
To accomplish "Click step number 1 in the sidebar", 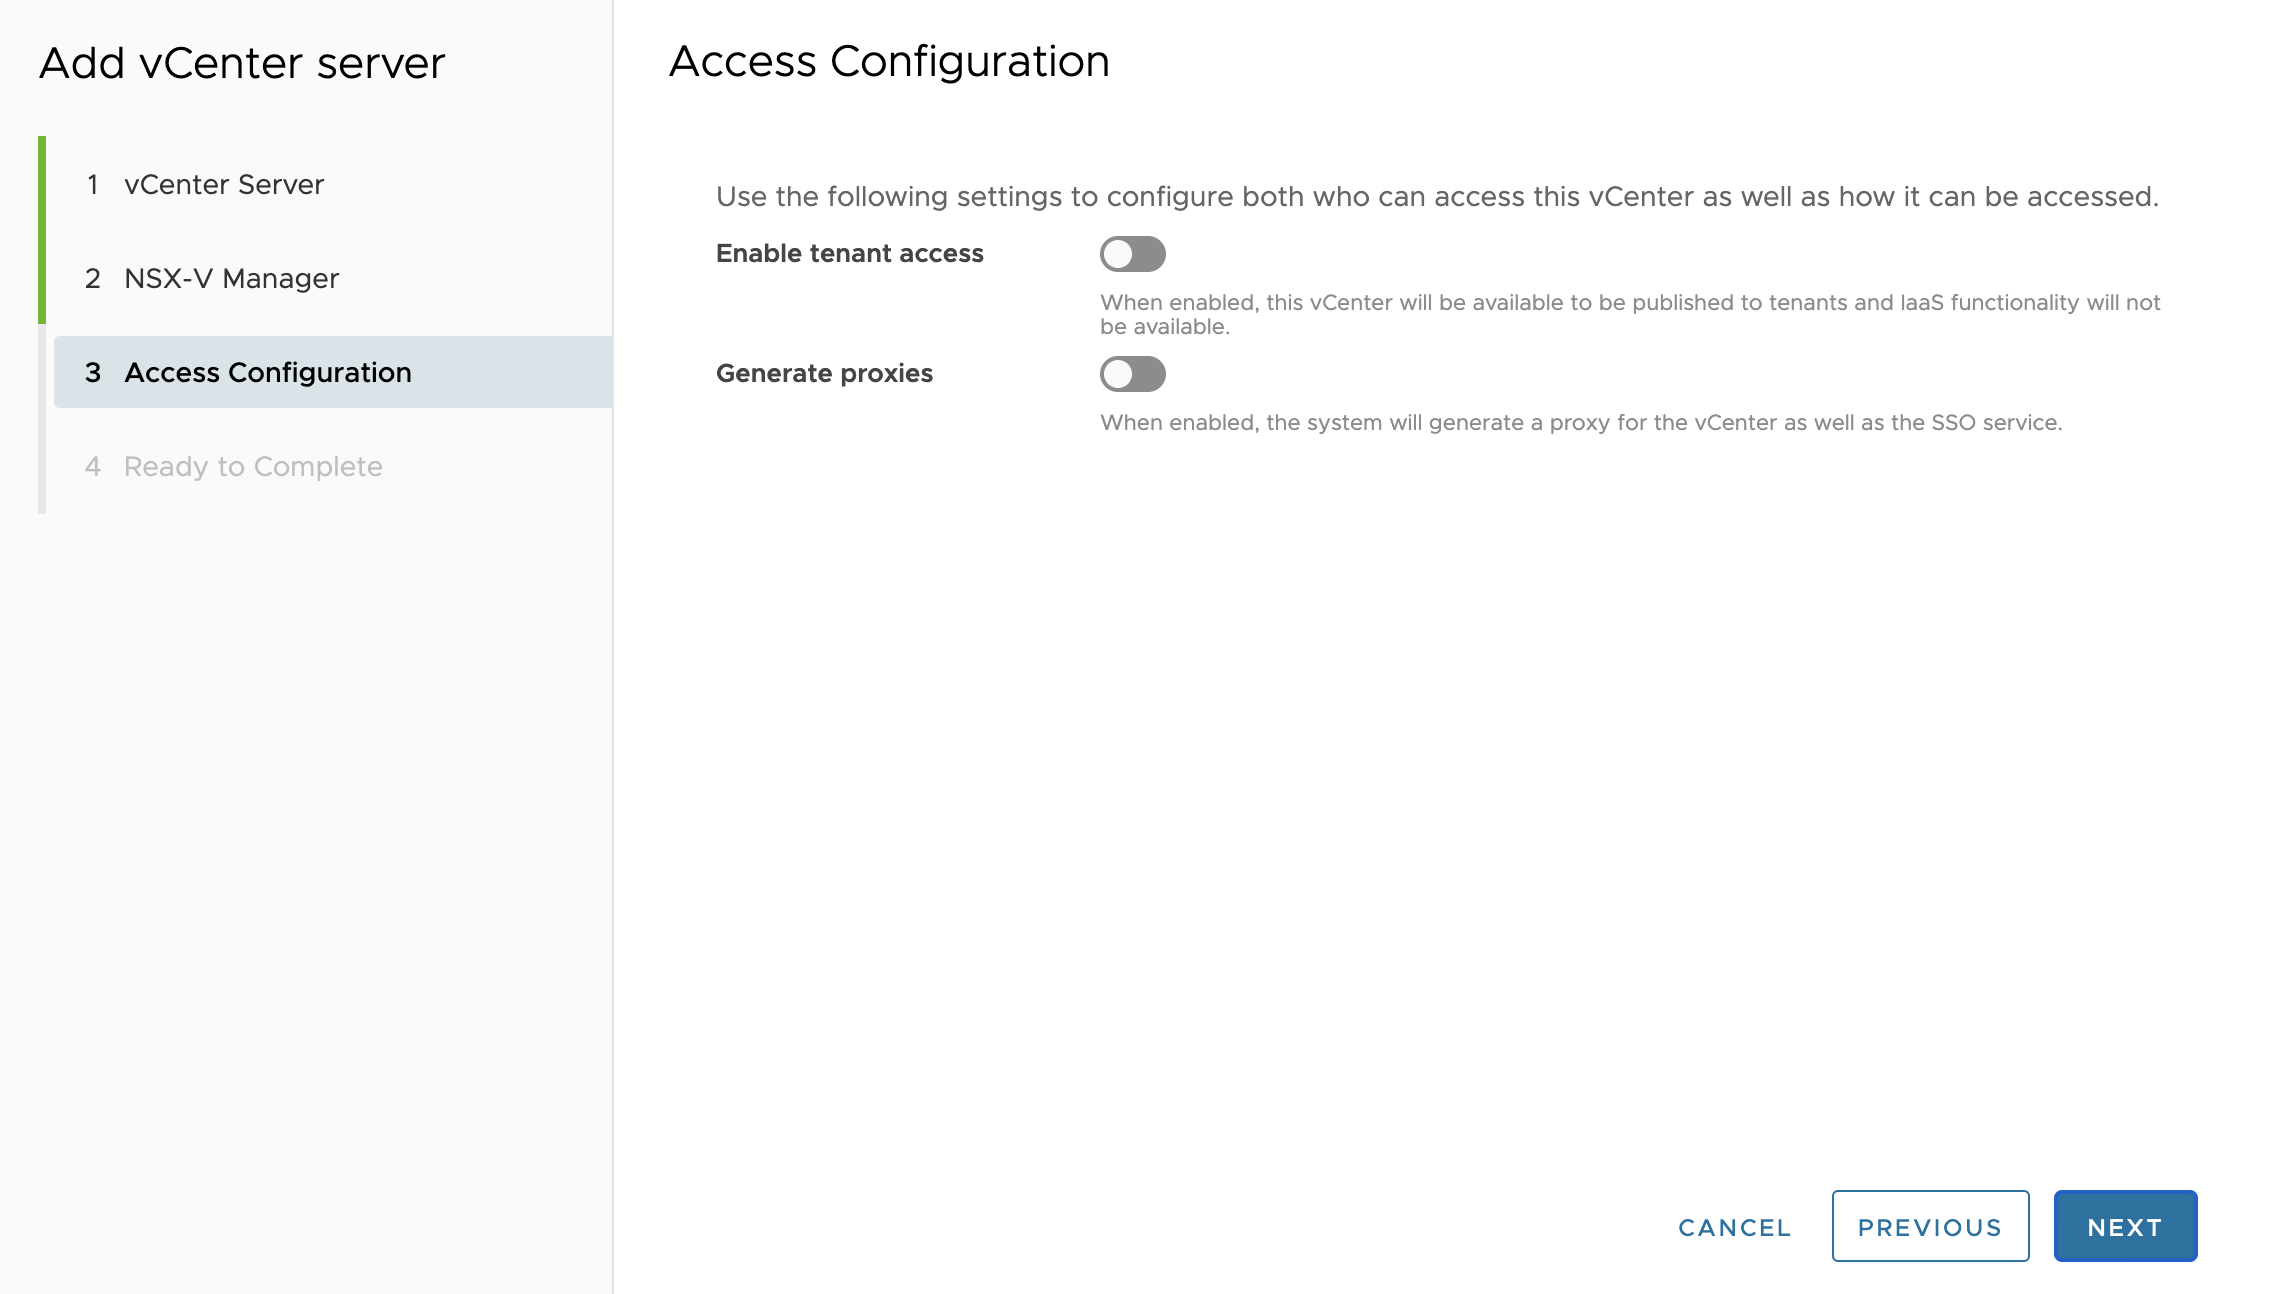I will 93,185.
